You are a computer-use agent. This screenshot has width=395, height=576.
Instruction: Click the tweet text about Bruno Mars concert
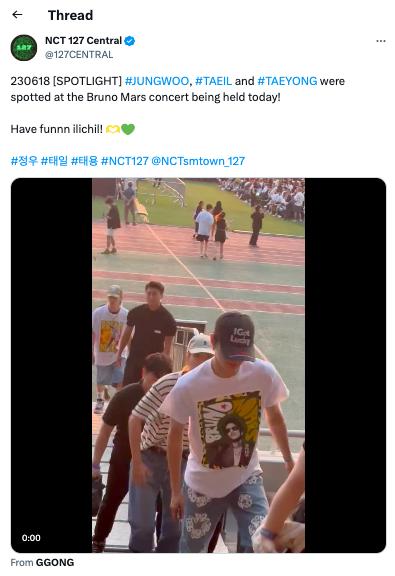click(177, 89)
